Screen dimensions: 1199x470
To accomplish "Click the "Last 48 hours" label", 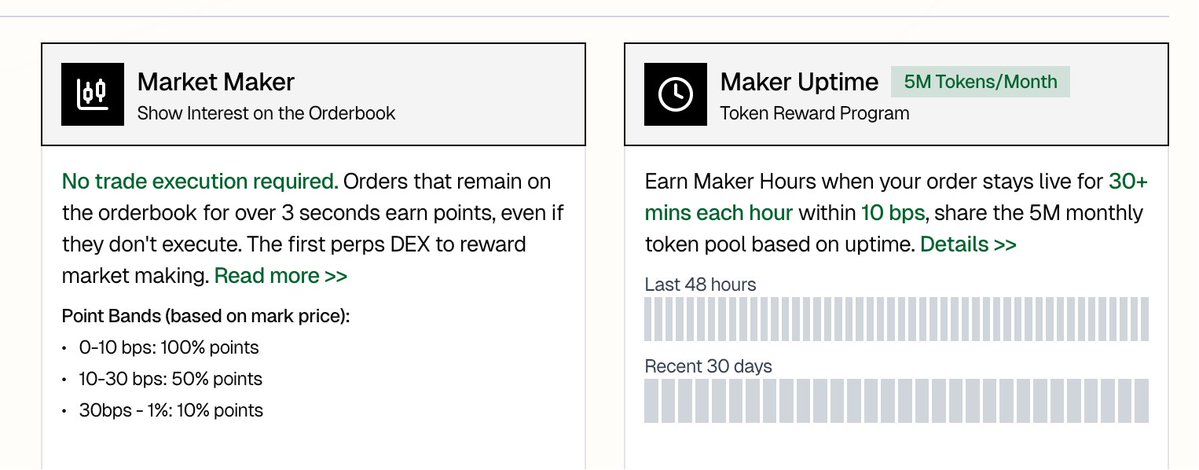I will (x=700, y=285).
